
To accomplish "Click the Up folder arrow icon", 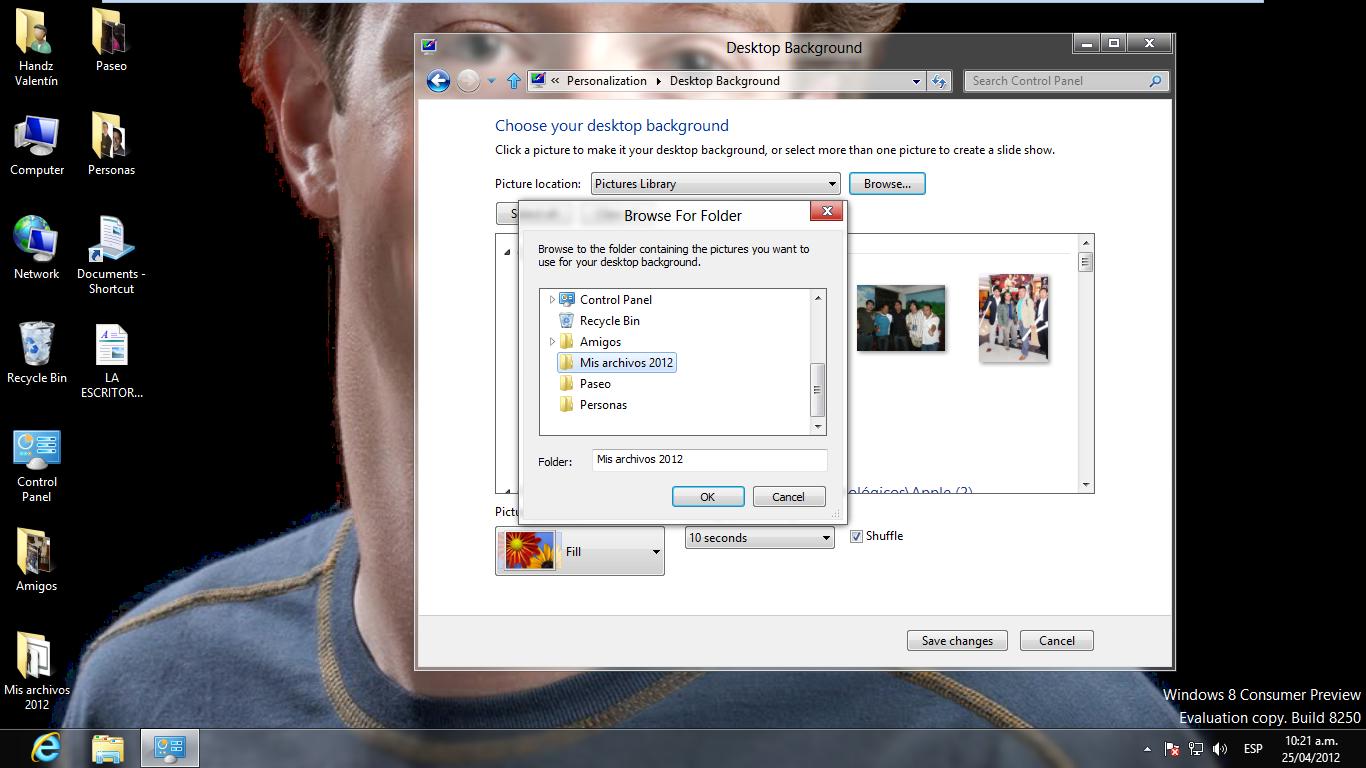I will [514, 81].
